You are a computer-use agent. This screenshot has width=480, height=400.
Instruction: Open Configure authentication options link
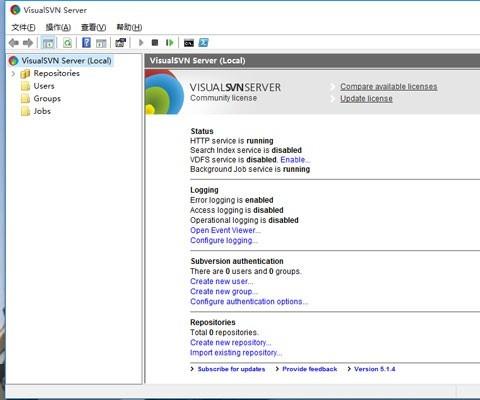pyautogui.click(x=249, y=301)
